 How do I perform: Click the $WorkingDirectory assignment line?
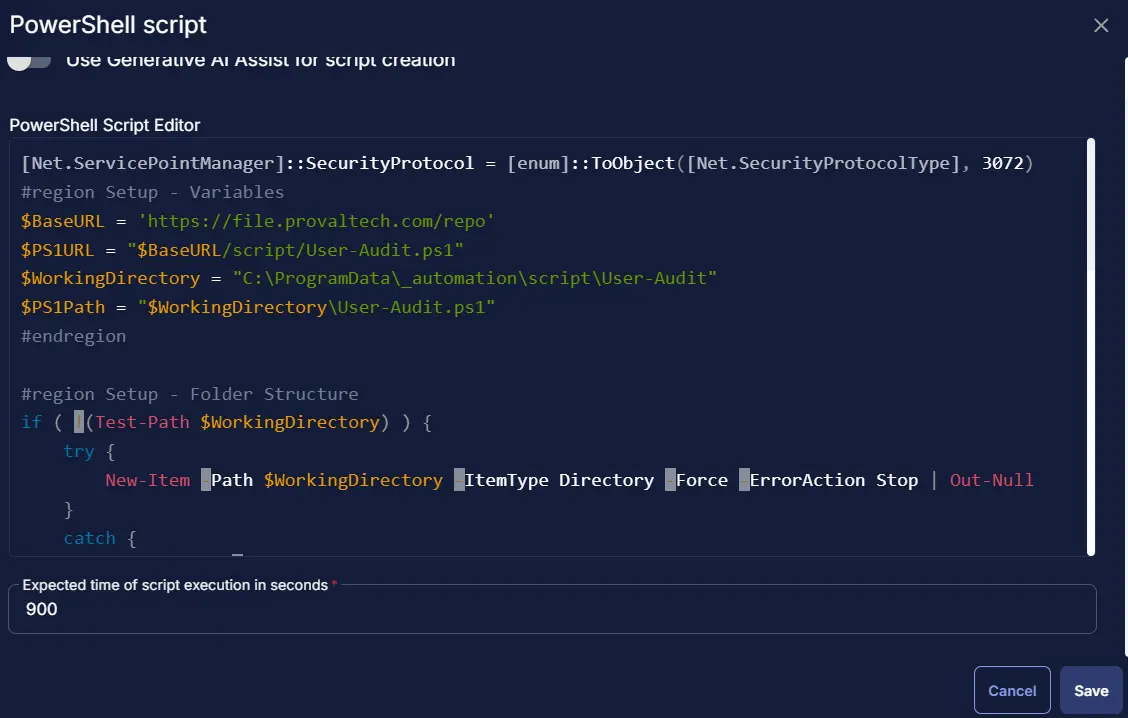[x=369, y=278]
